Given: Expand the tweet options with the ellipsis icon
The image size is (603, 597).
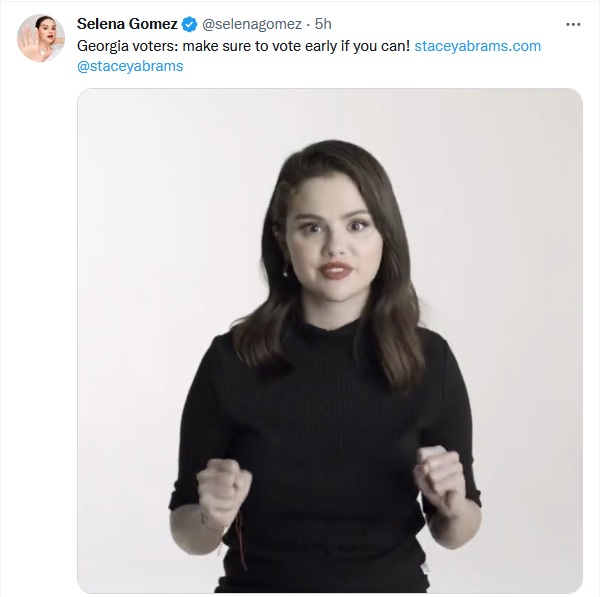Looking at the screenshot, I should click(573, 24).
